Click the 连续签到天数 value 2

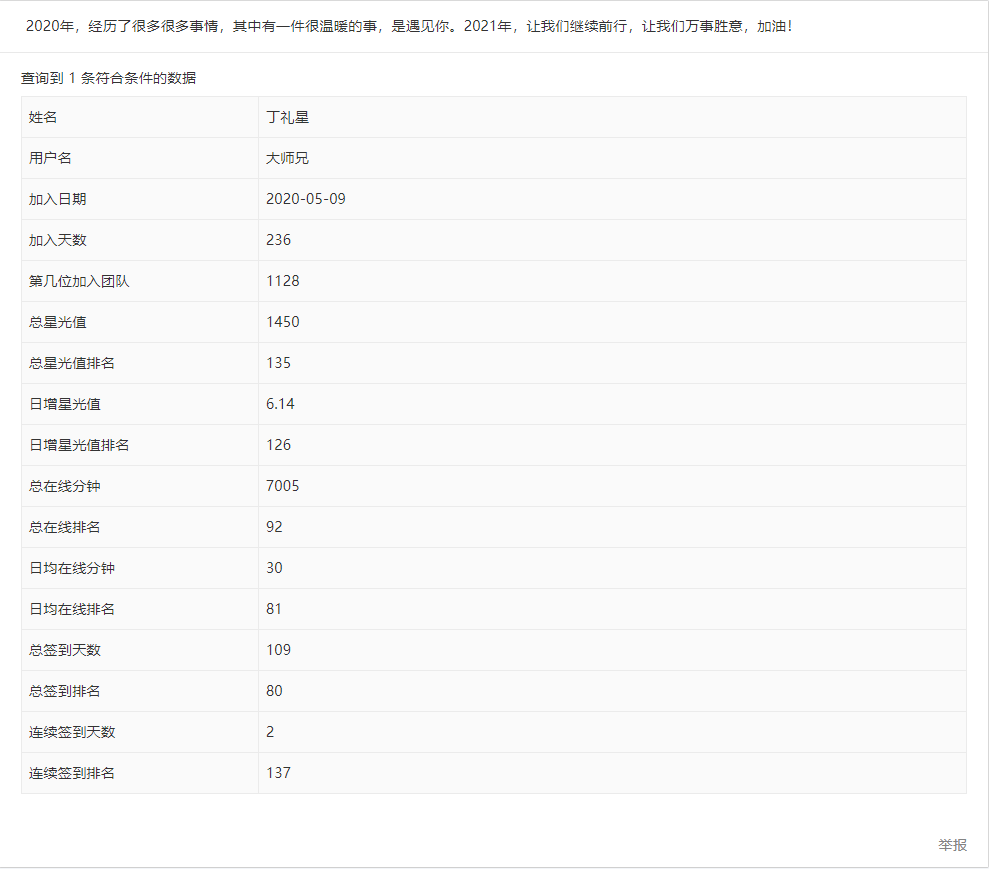270,732
